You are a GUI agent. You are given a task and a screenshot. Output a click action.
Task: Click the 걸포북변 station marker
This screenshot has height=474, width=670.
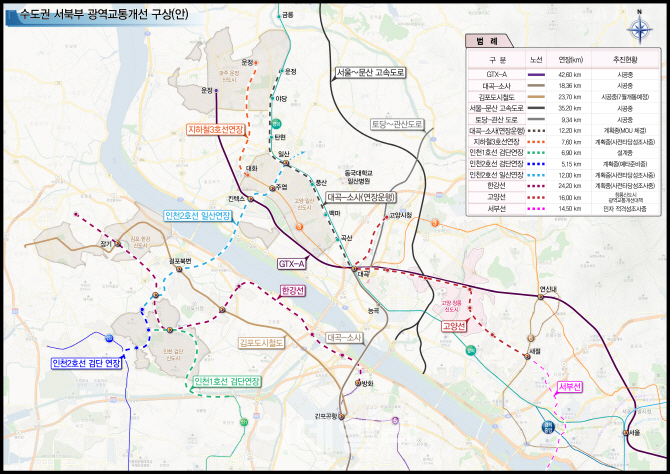point(180,271)
